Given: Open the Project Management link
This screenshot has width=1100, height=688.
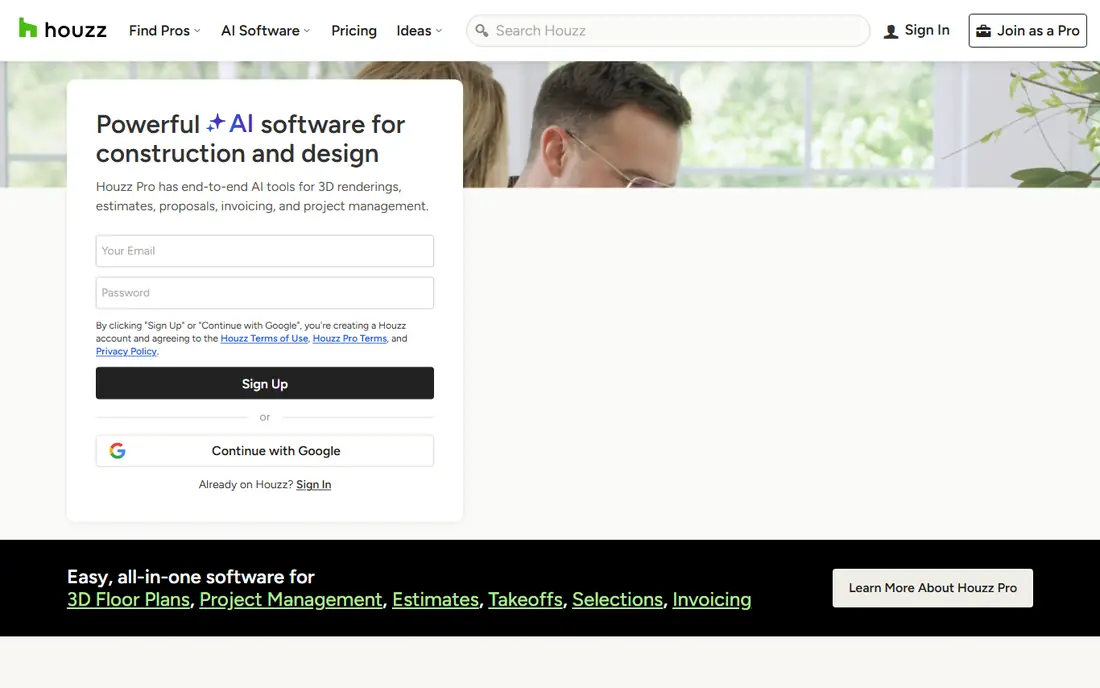Looking at the screenshot, I should point(290,600).
